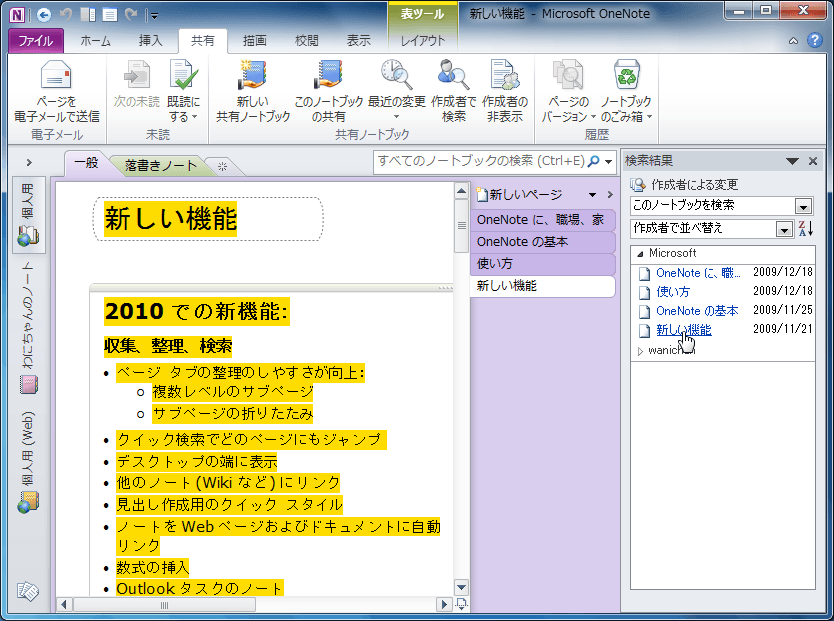Collapse the Microsoft author group

640,254
